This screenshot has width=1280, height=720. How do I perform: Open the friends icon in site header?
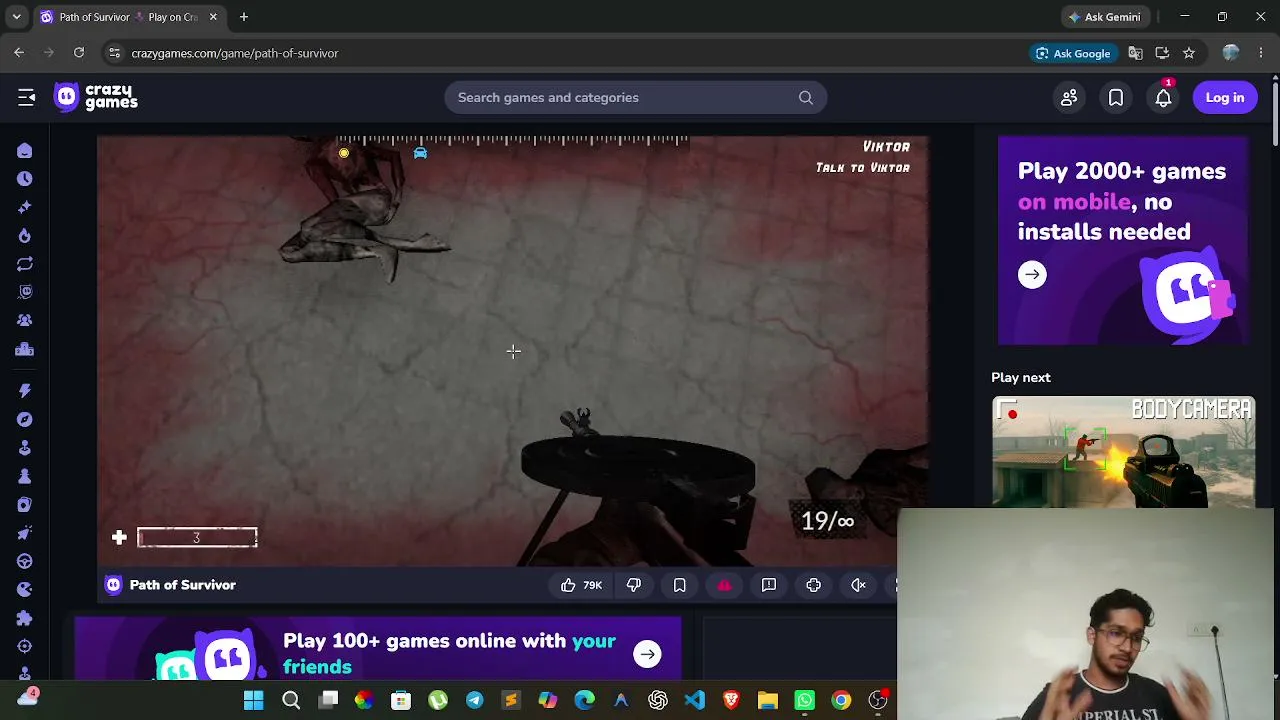coord(1069,97)
